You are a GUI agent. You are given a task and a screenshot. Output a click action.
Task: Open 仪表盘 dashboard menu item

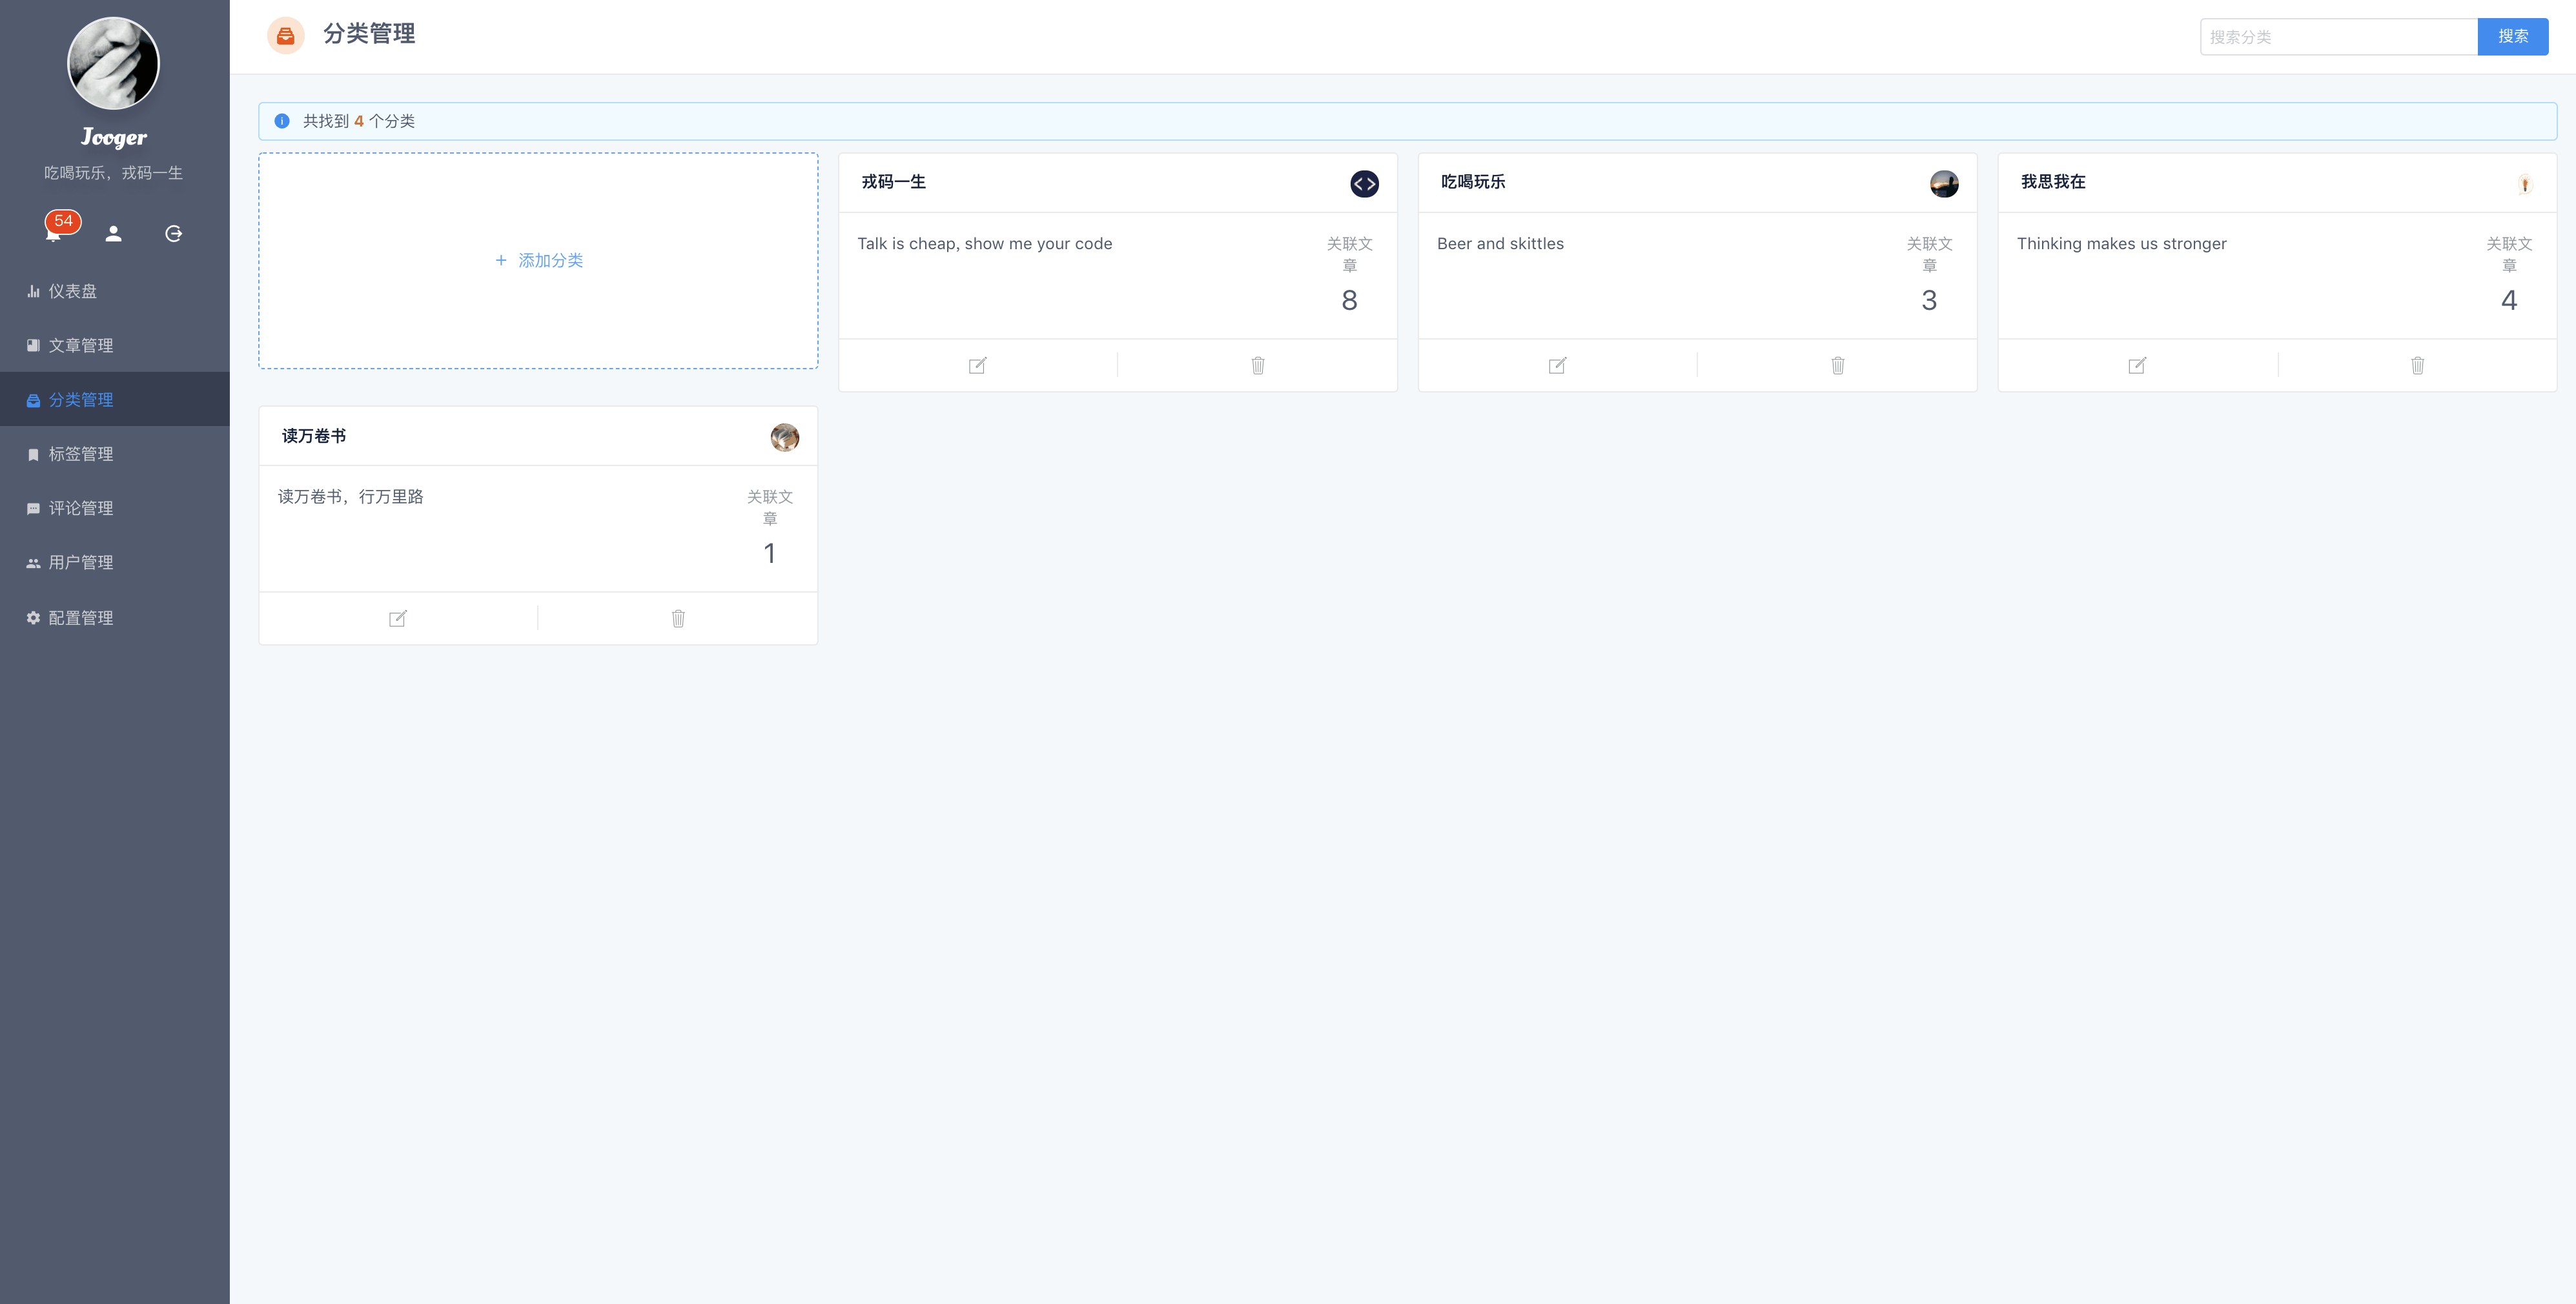[72, 291]
